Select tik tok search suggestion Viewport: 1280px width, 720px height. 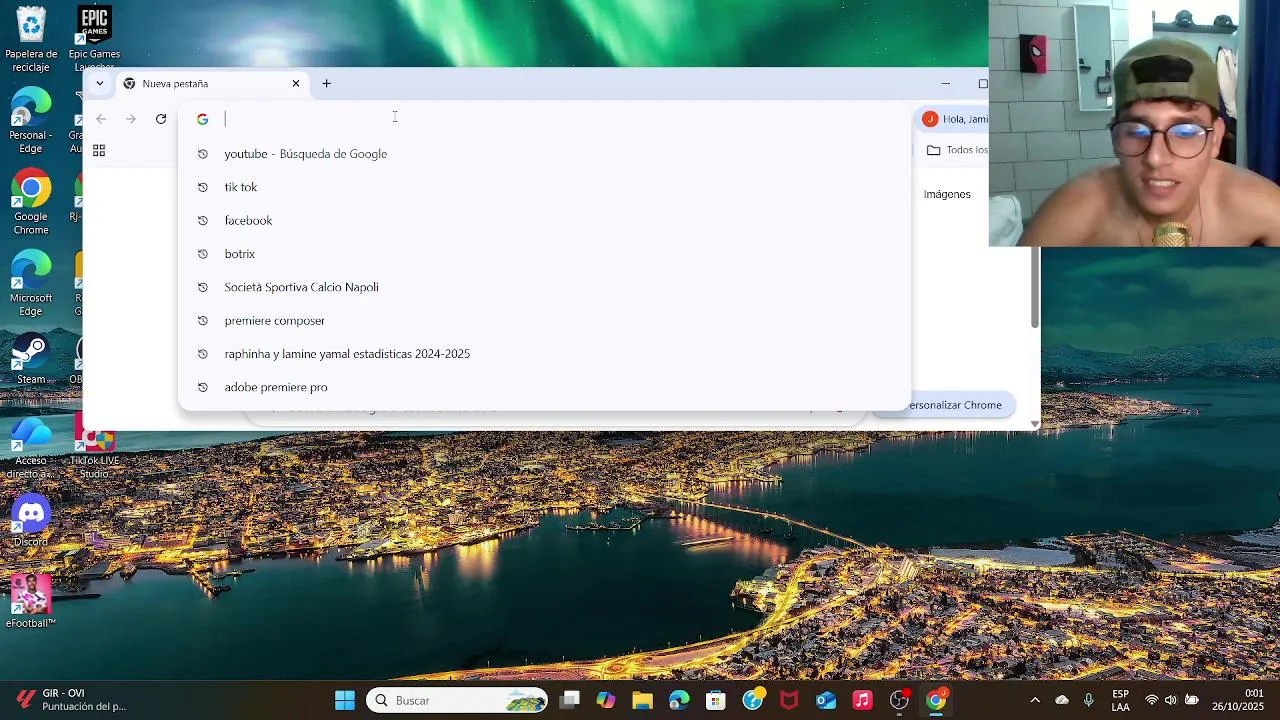pos(544,187)
